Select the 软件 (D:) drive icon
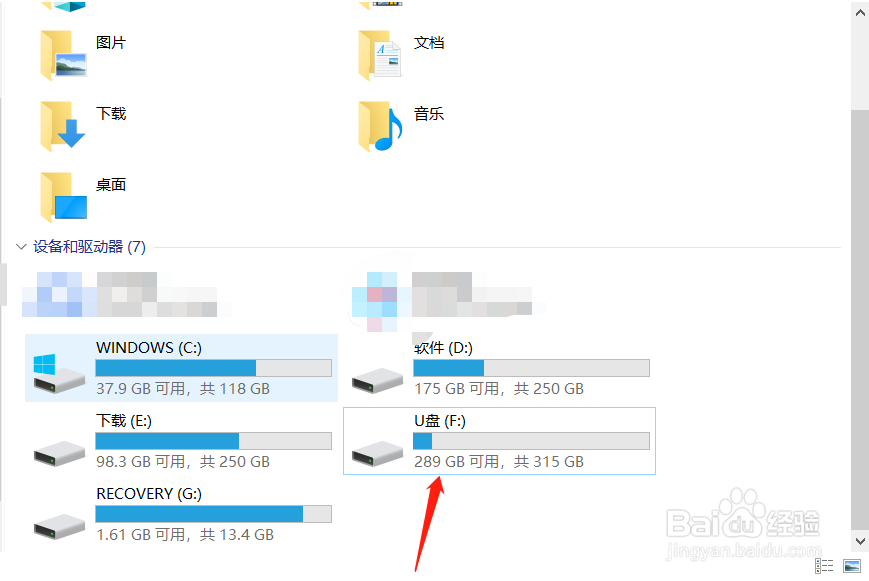This screenshot has width=869, height=581. click(377, 380)
